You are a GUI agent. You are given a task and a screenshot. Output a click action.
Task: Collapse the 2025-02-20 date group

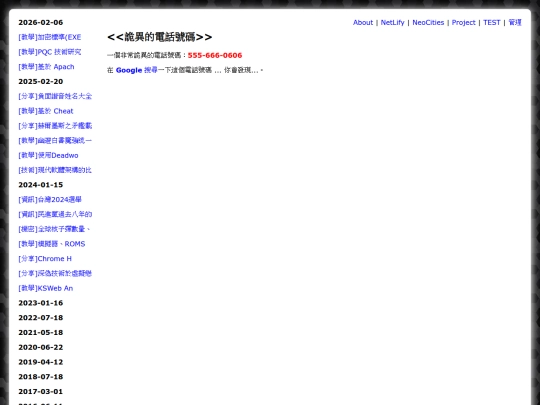click(41, 82)
